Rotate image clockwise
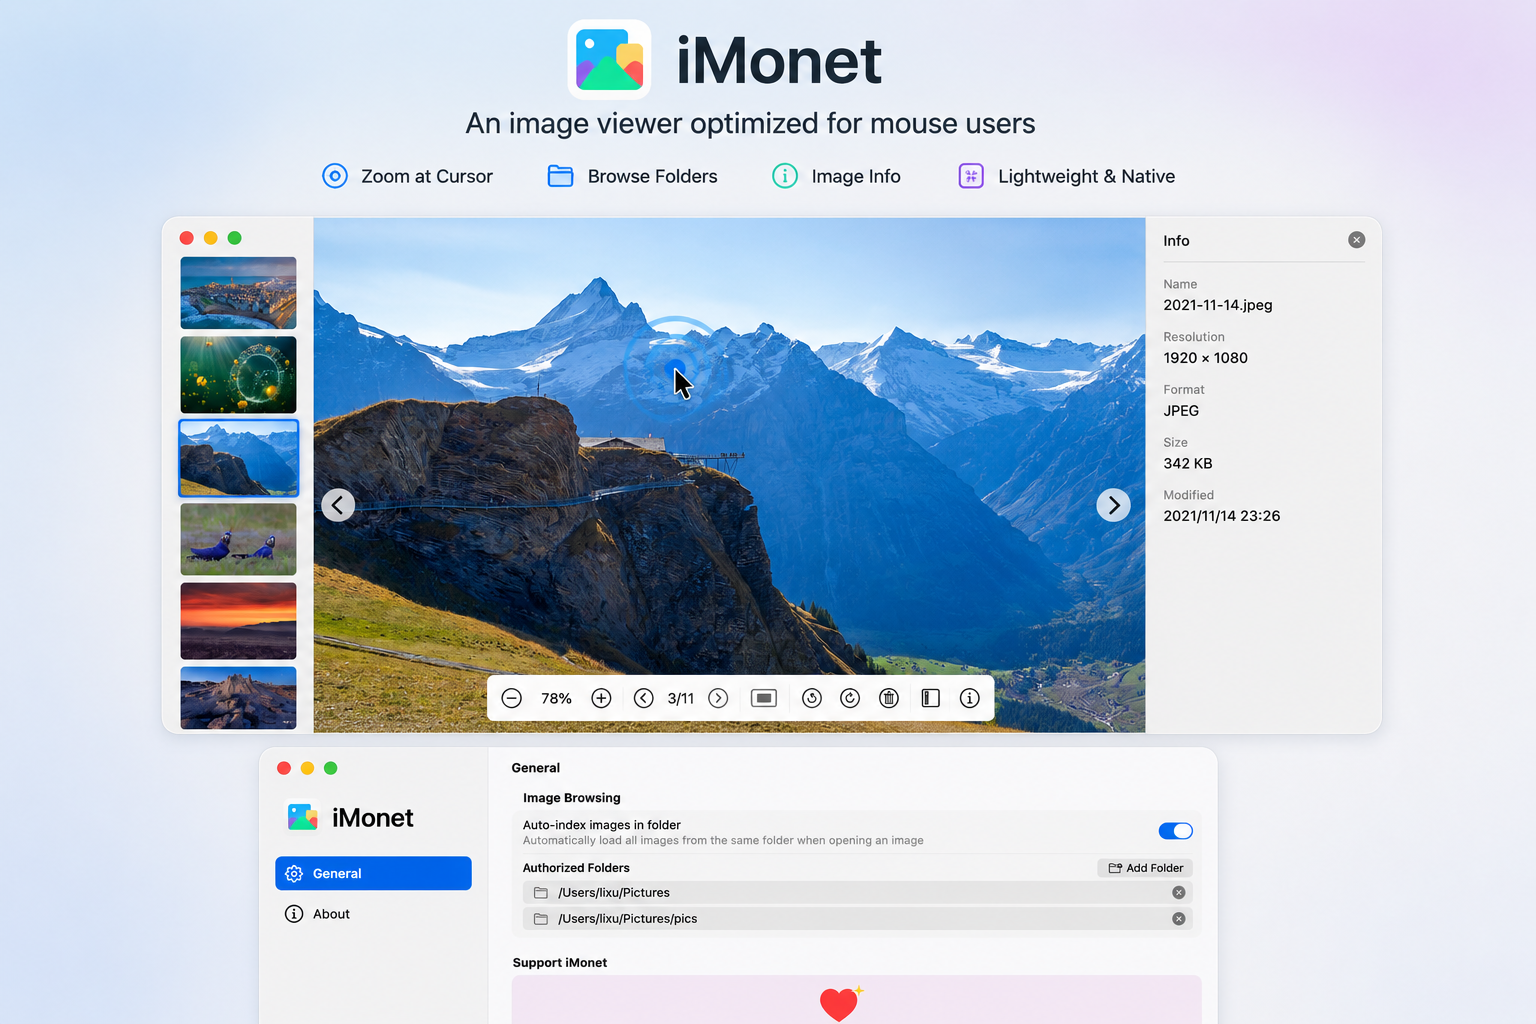 click(x=850, y=698)
